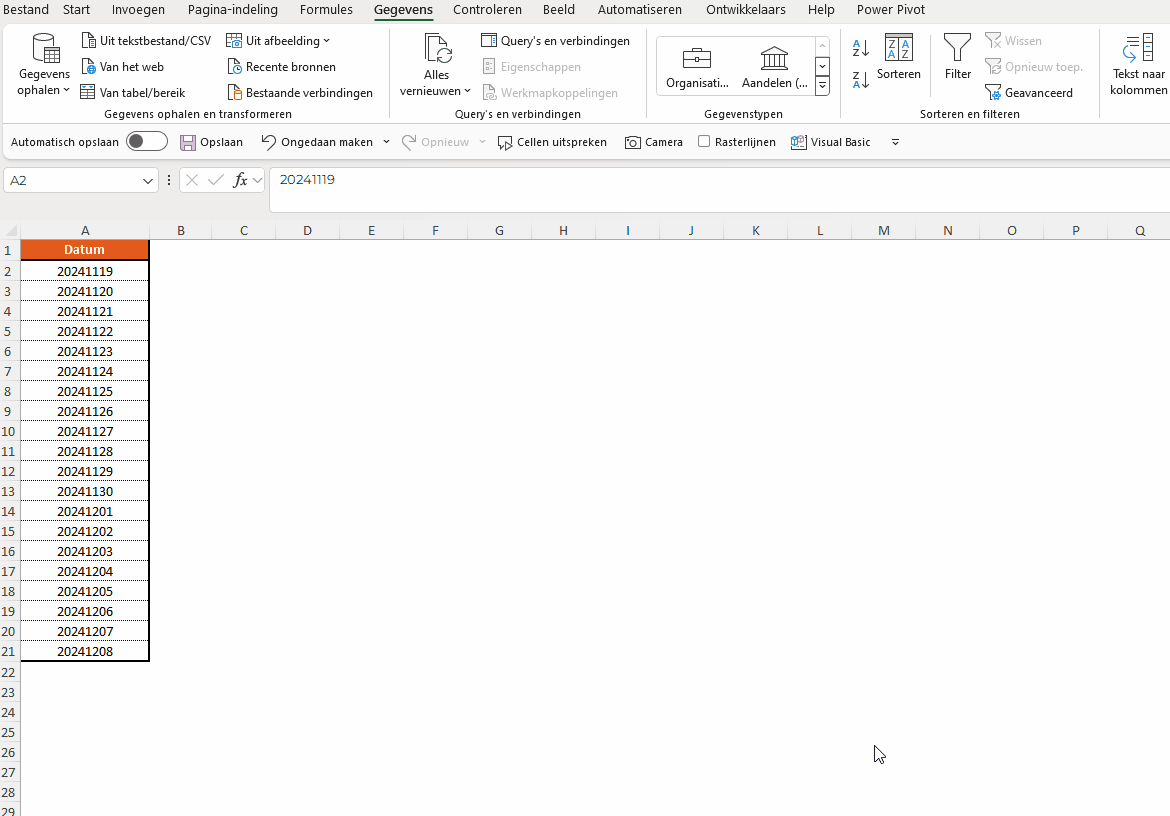This screenshot has width=1170, height=816.
Task: Open the Beeld tab
Action: coord(559,10)
